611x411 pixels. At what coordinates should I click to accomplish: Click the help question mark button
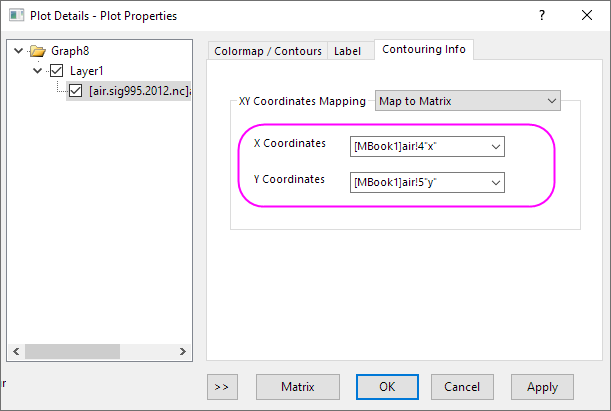pos(541,15)
